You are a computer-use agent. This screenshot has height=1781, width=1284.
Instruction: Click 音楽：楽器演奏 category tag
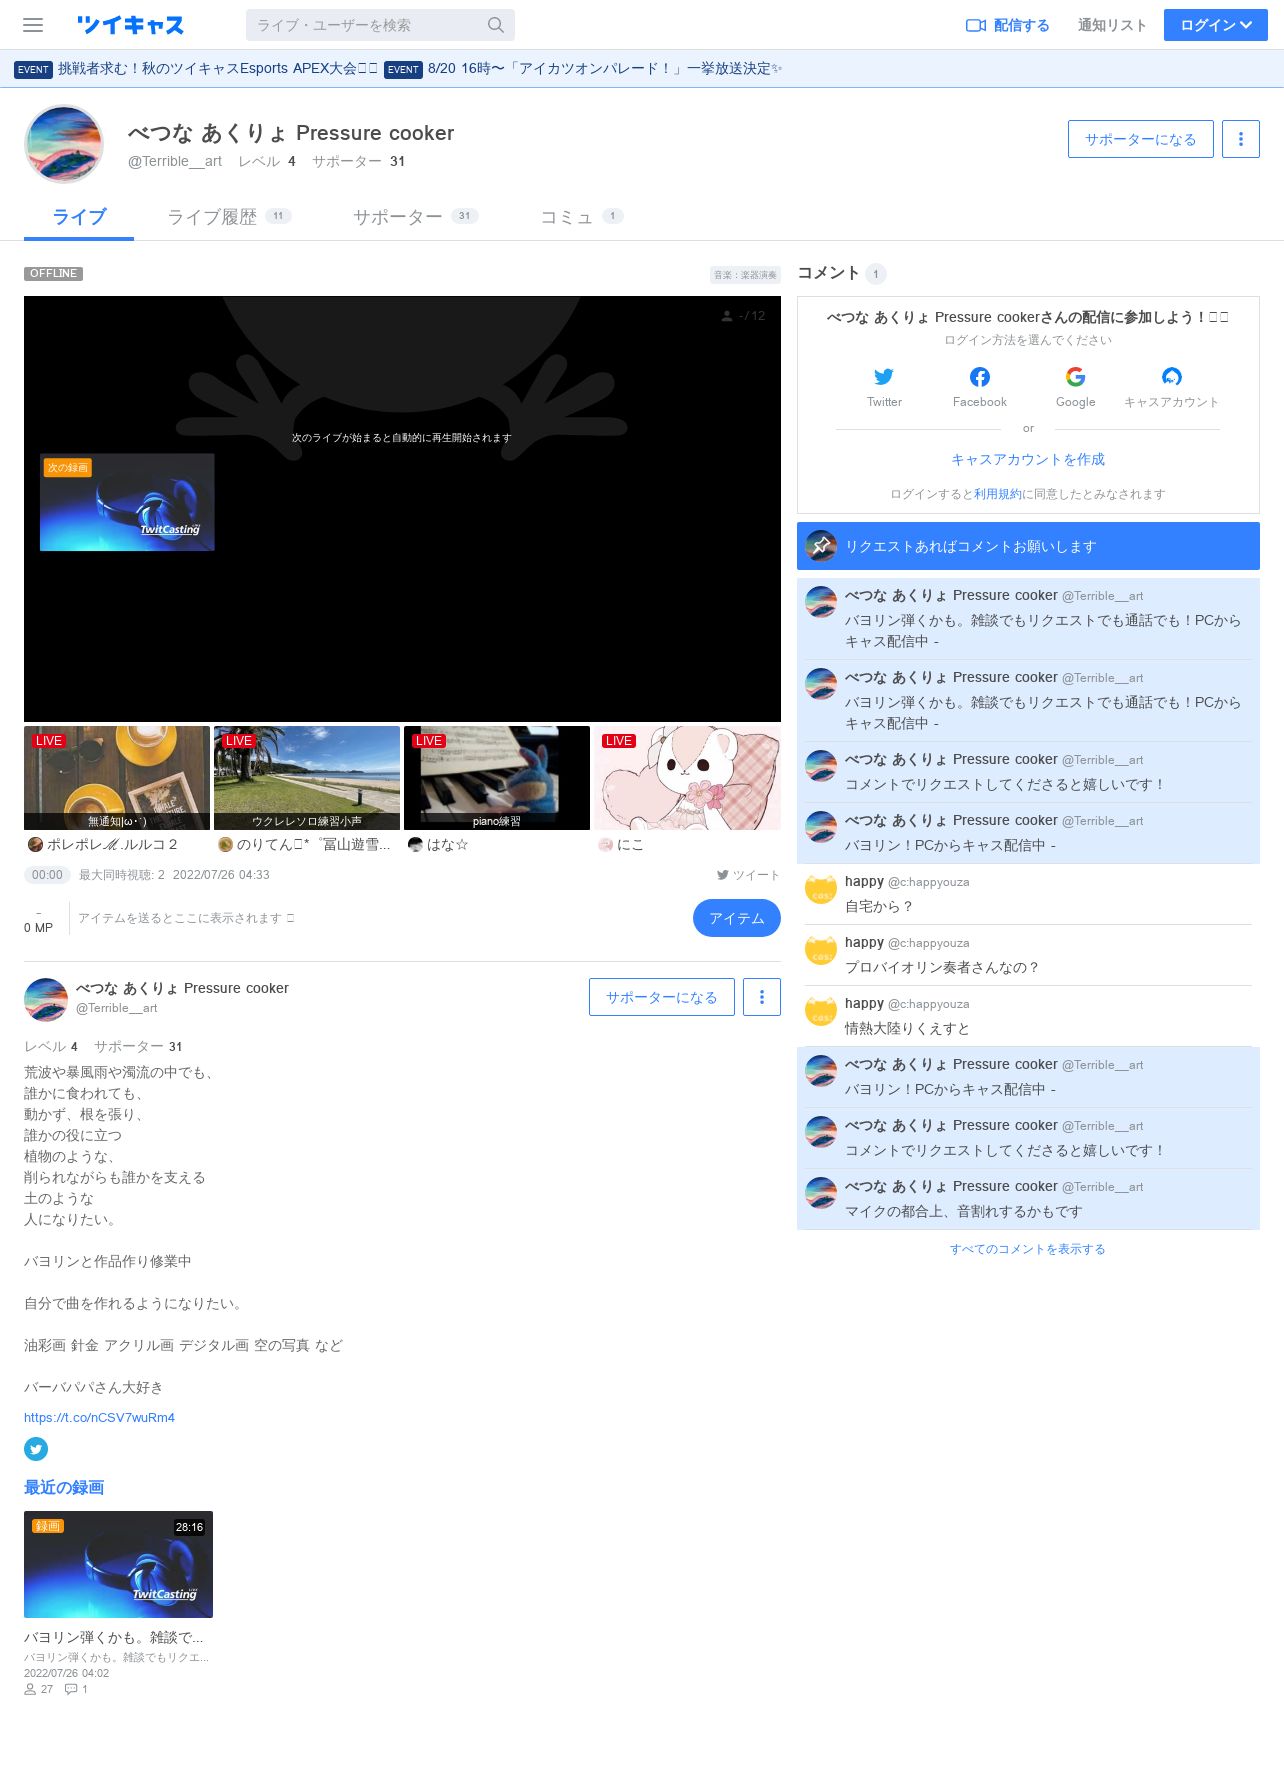[745, 274]
